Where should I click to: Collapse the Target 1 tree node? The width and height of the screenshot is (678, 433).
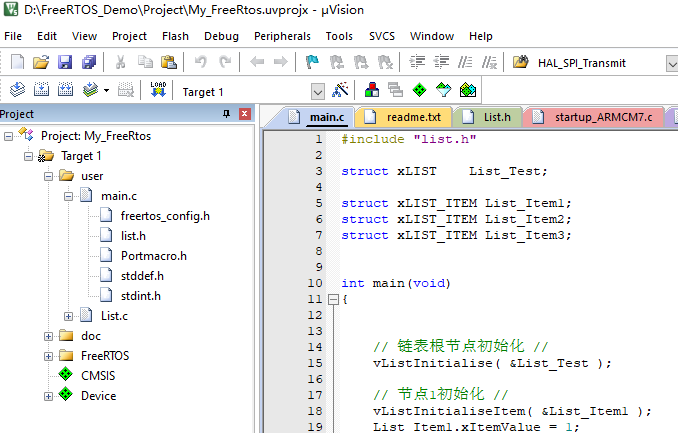pyautogui.click(x=28, y=156)
